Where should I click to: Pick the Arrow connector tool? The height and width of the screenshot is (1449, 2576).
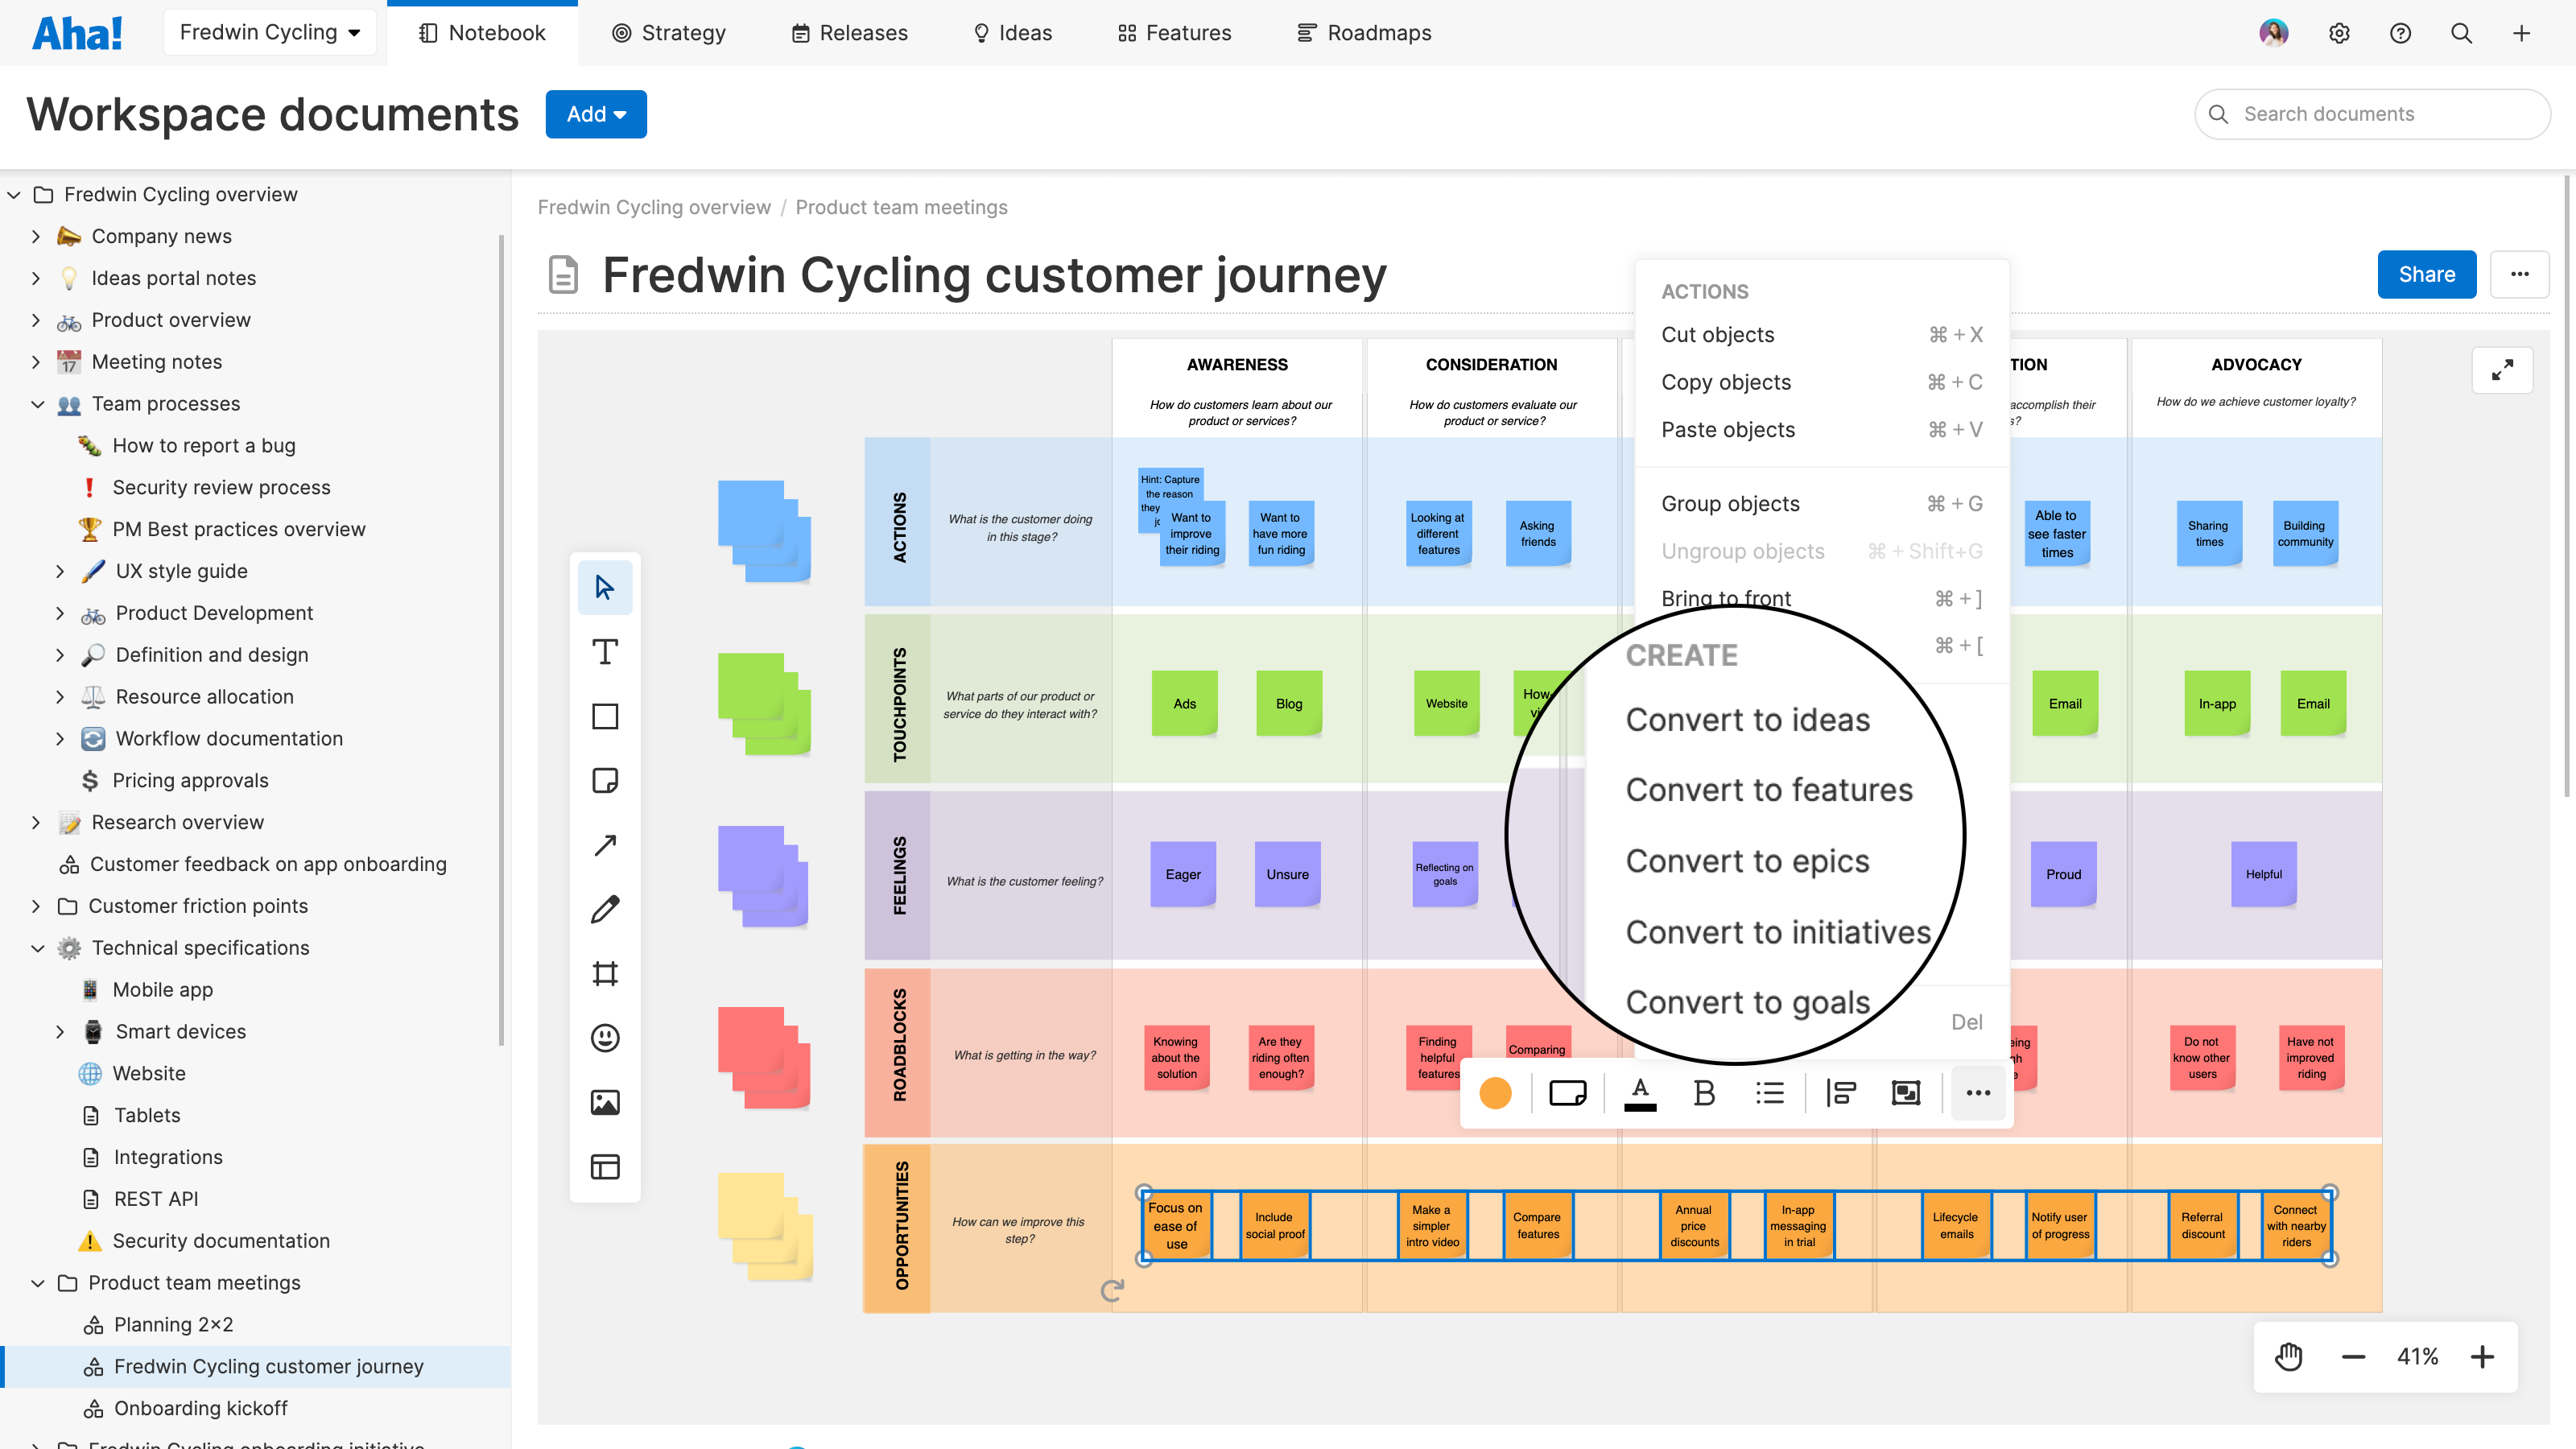[x=605, y=845]
